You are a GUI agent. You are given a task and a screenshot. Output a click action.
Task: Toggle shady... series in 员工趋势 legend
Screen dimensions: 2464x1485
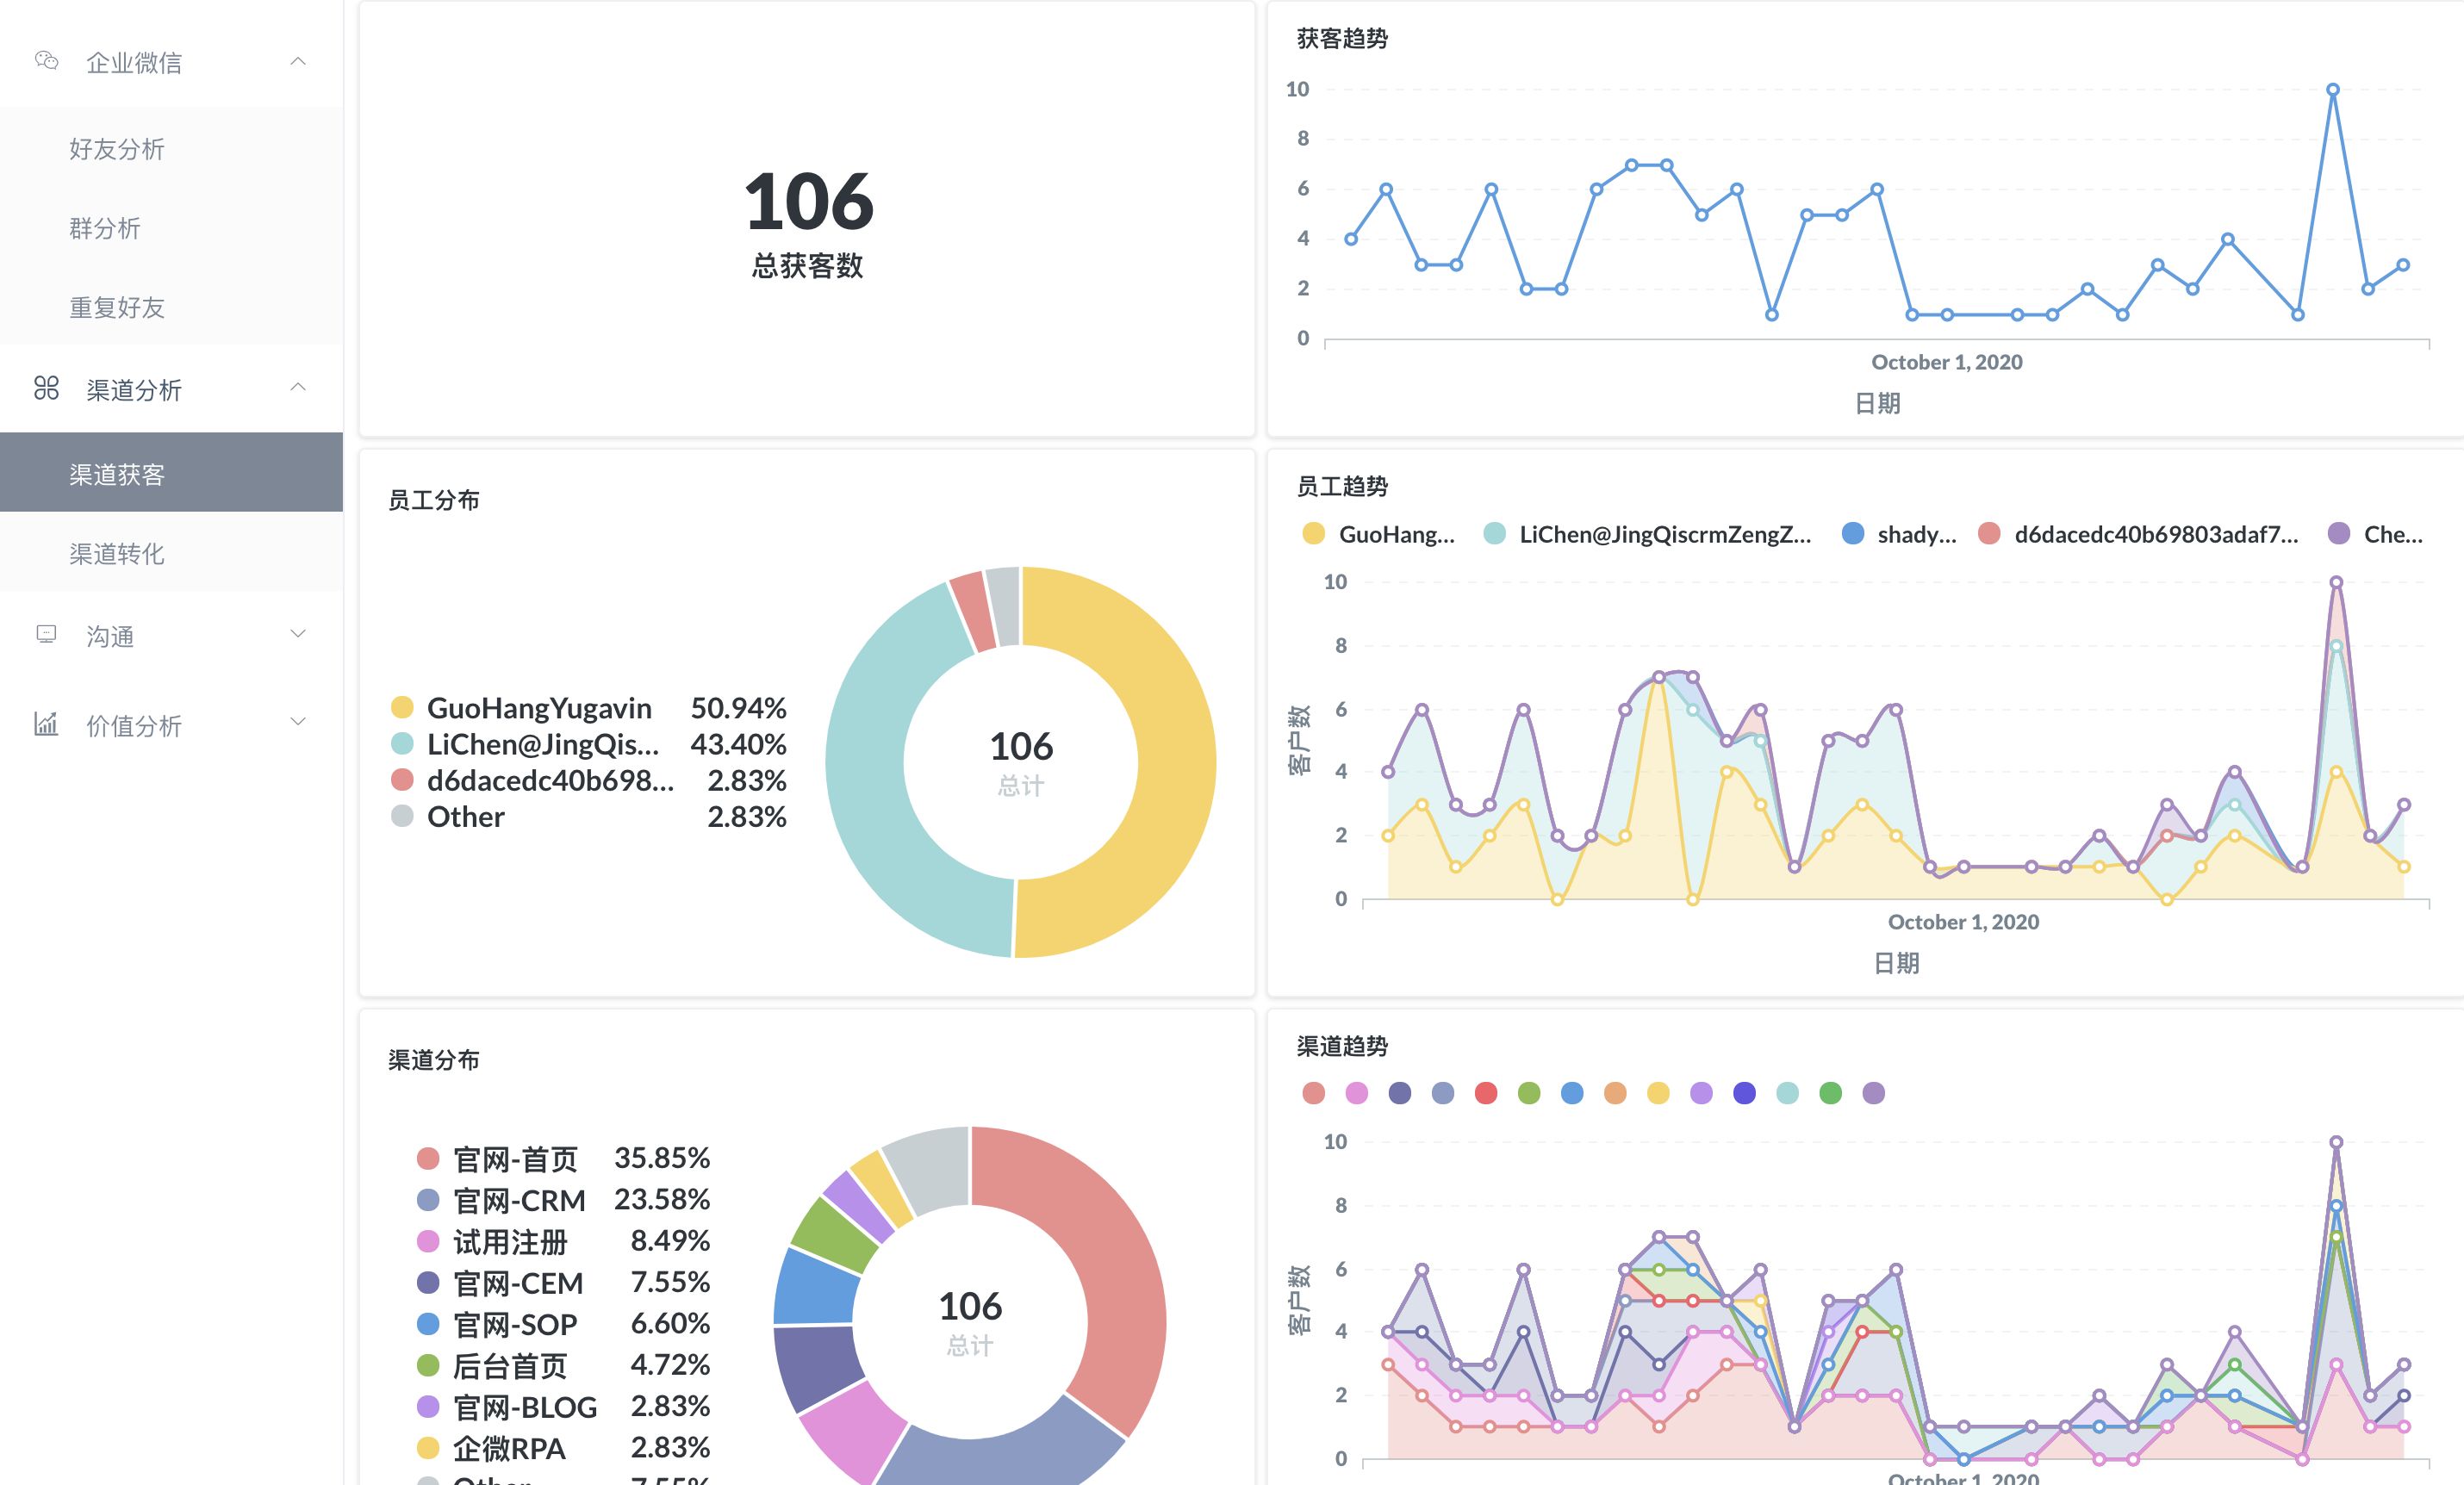click(1915, 534)
